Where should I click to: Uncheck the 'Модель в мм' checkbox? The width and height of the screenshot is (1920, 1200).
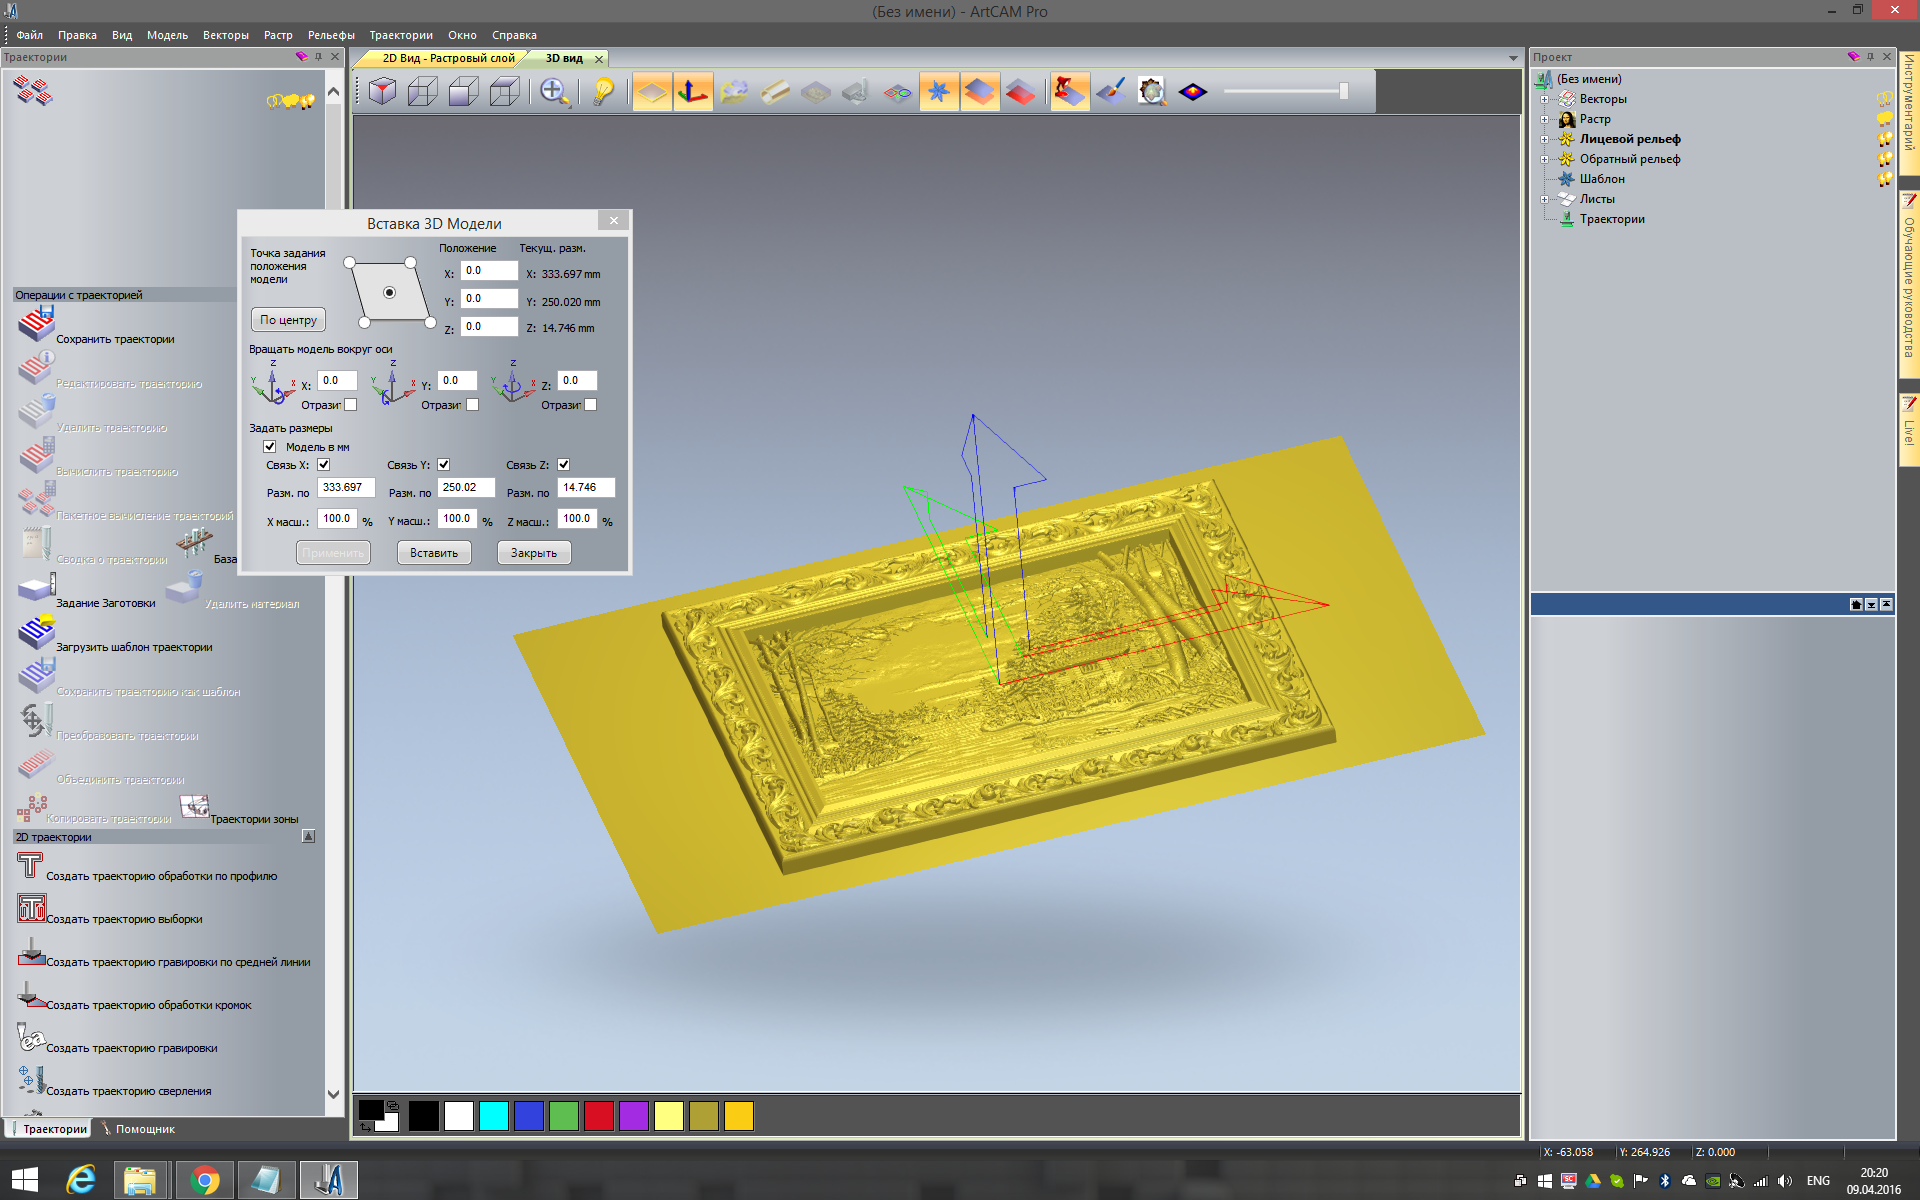270,447
